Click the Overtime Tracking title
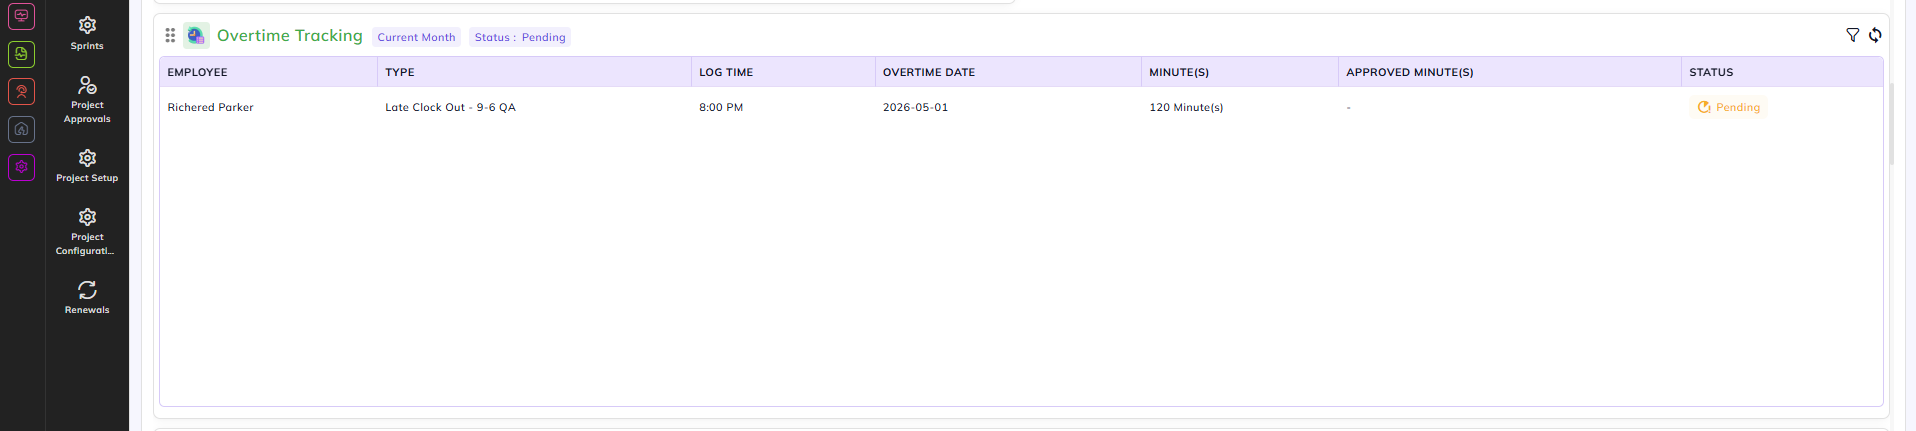This screenshot has height=431, width=1916. coord(290,36)
